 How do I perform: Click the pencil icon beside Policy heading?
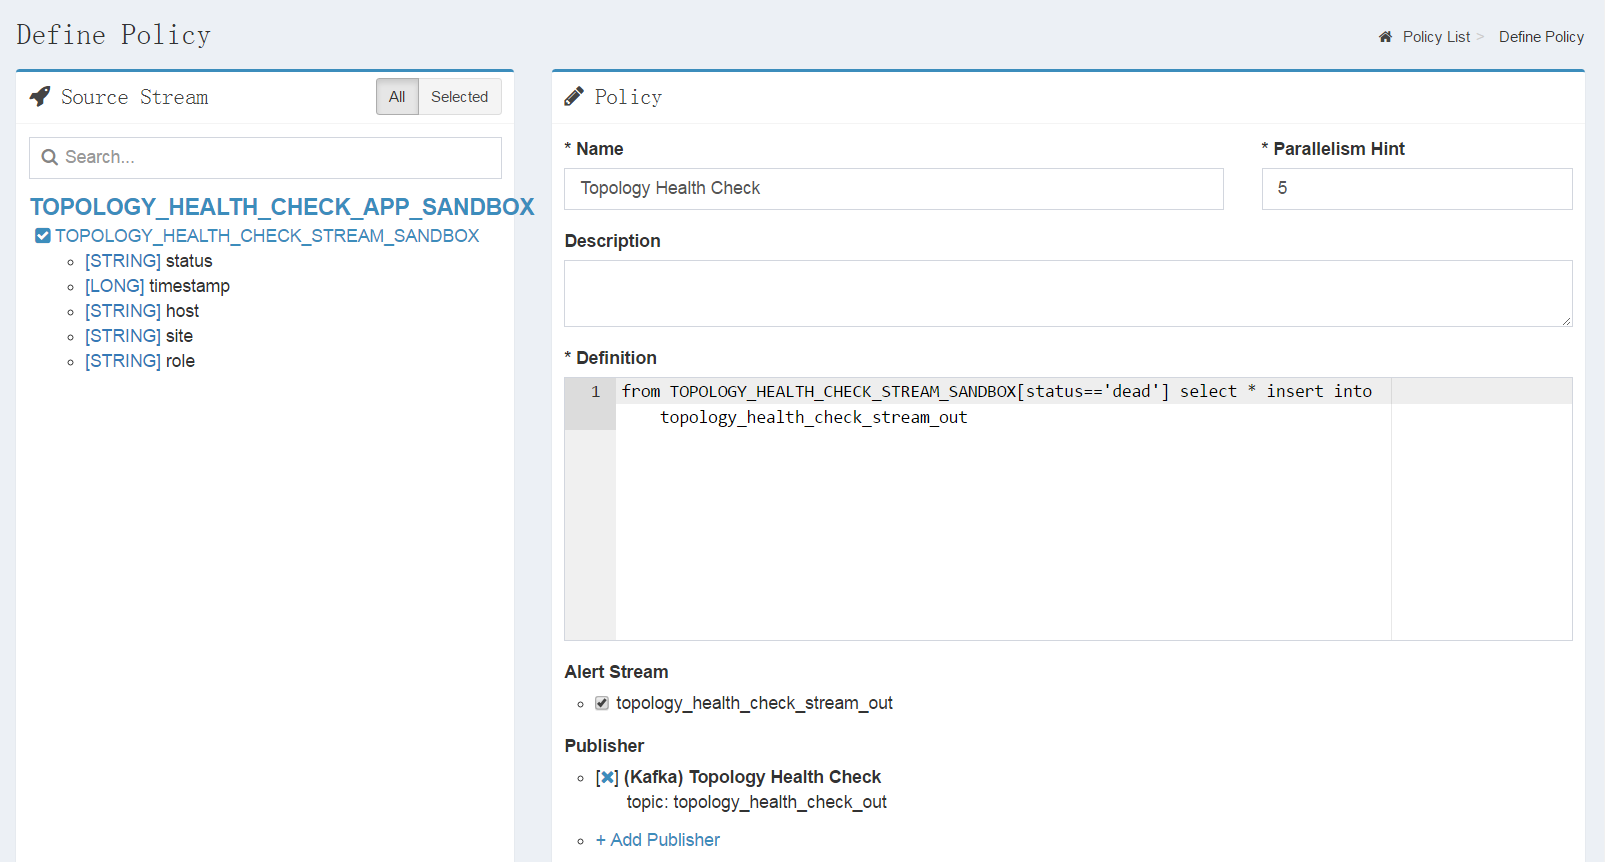[574, 97]
